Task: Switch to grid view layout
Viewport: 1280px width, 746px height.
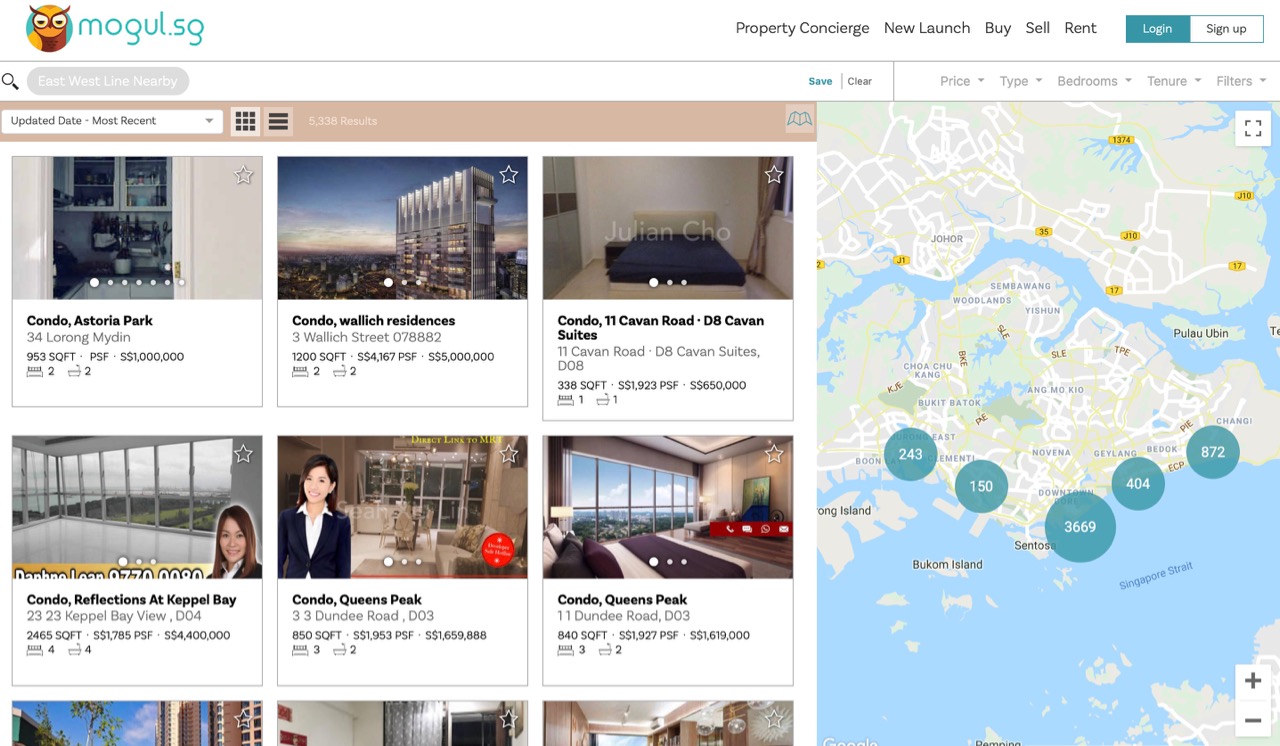Action: 245,121
